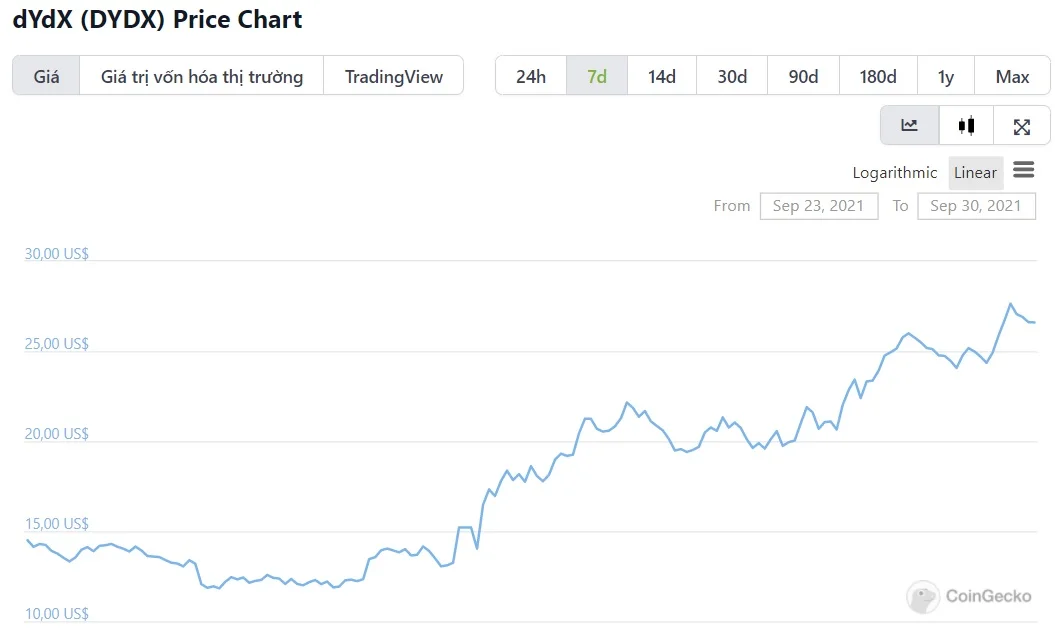
Task: Edit the To date Sep 30, 2021
Action: (976, 206)
